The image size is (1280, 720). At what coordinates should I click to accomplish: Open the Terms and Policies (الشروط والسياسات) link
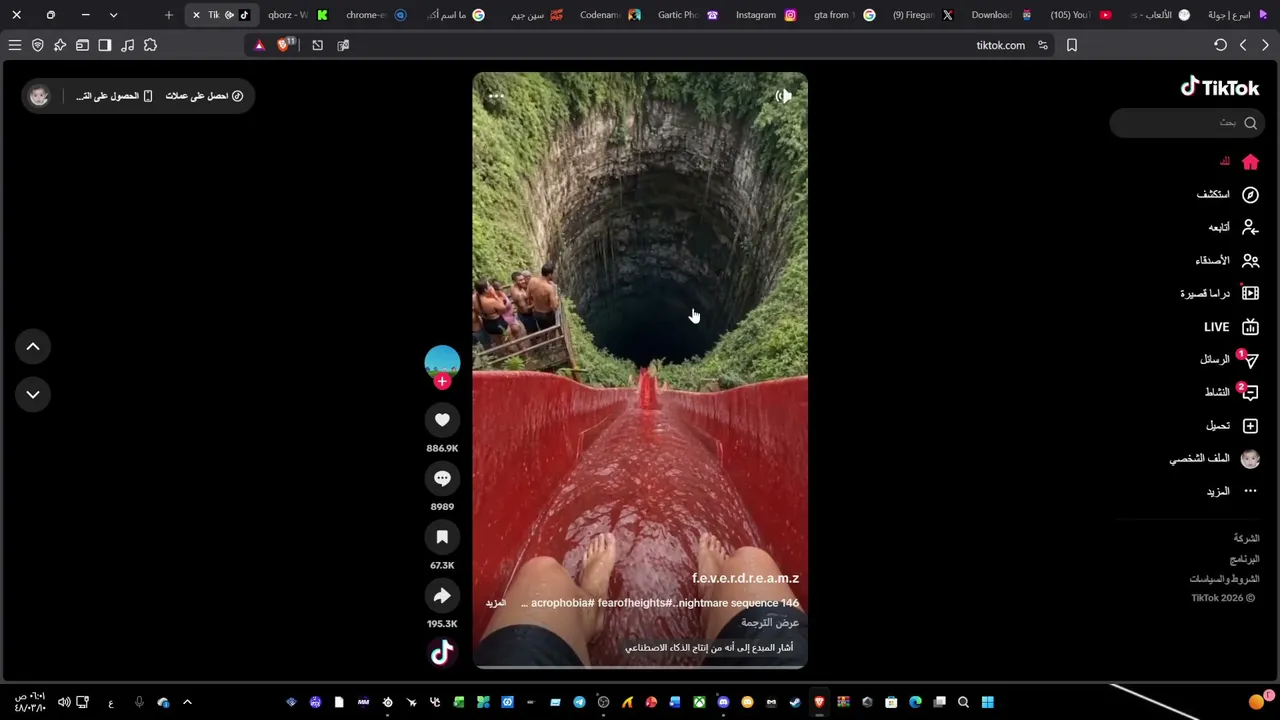1224,579
